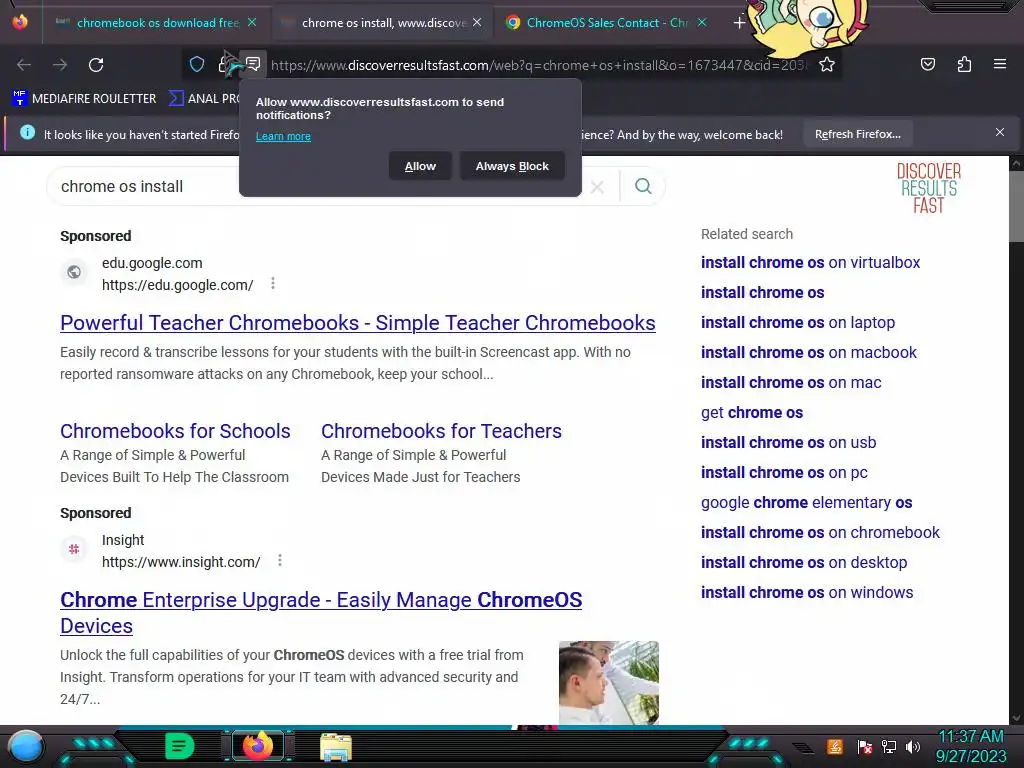Click the notification permission icon in address bar
The width and height of the screenshot is (1024, 768).
click(x=253, y=64)
